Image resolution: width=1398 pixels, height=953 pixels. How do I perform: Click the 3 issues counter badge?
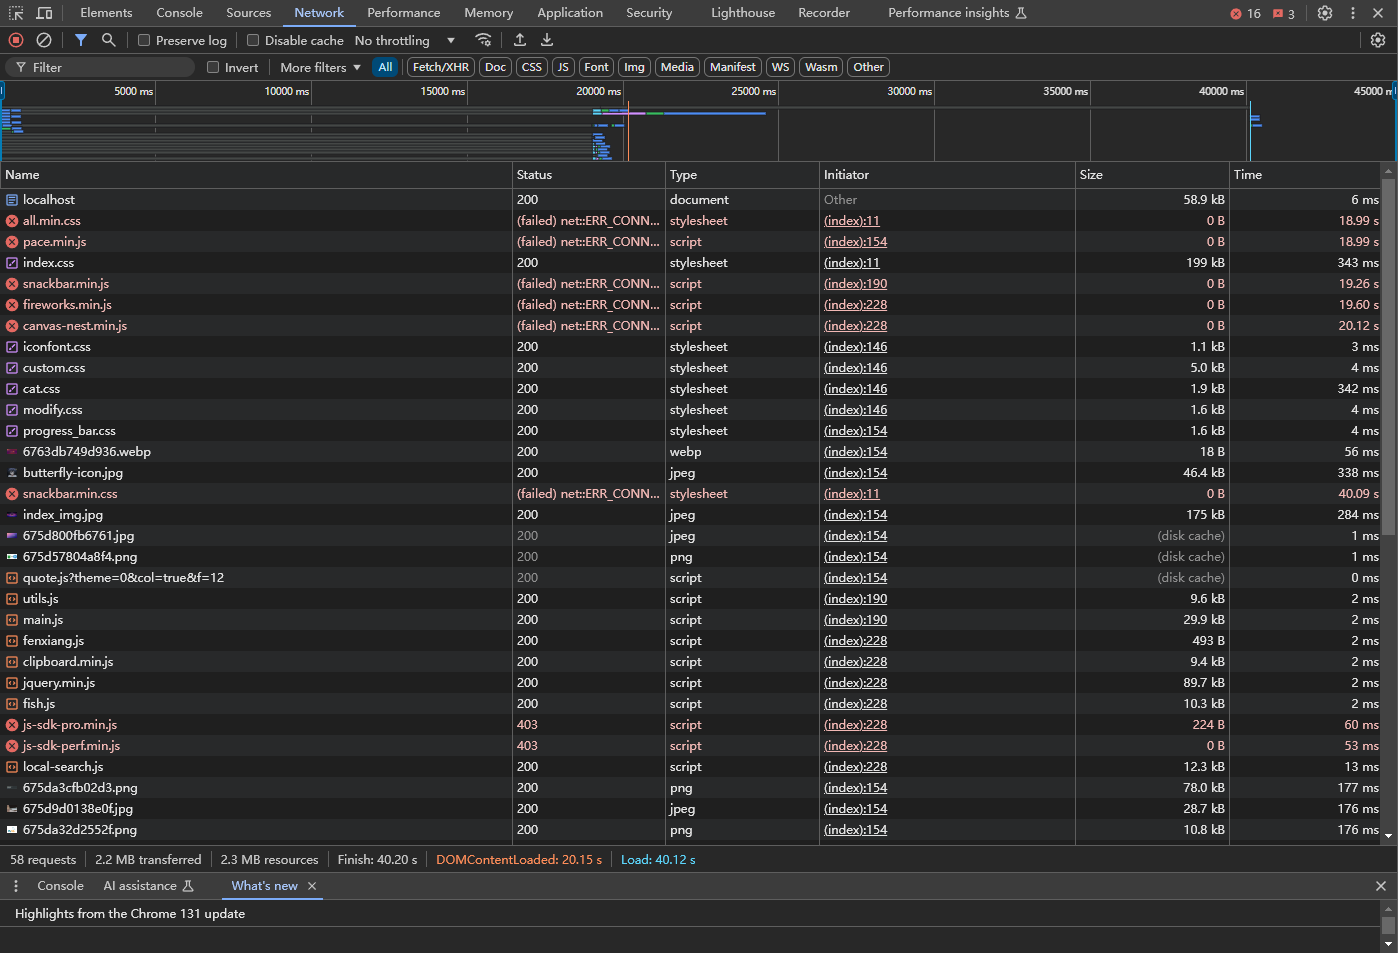[x=1284, y=14]
